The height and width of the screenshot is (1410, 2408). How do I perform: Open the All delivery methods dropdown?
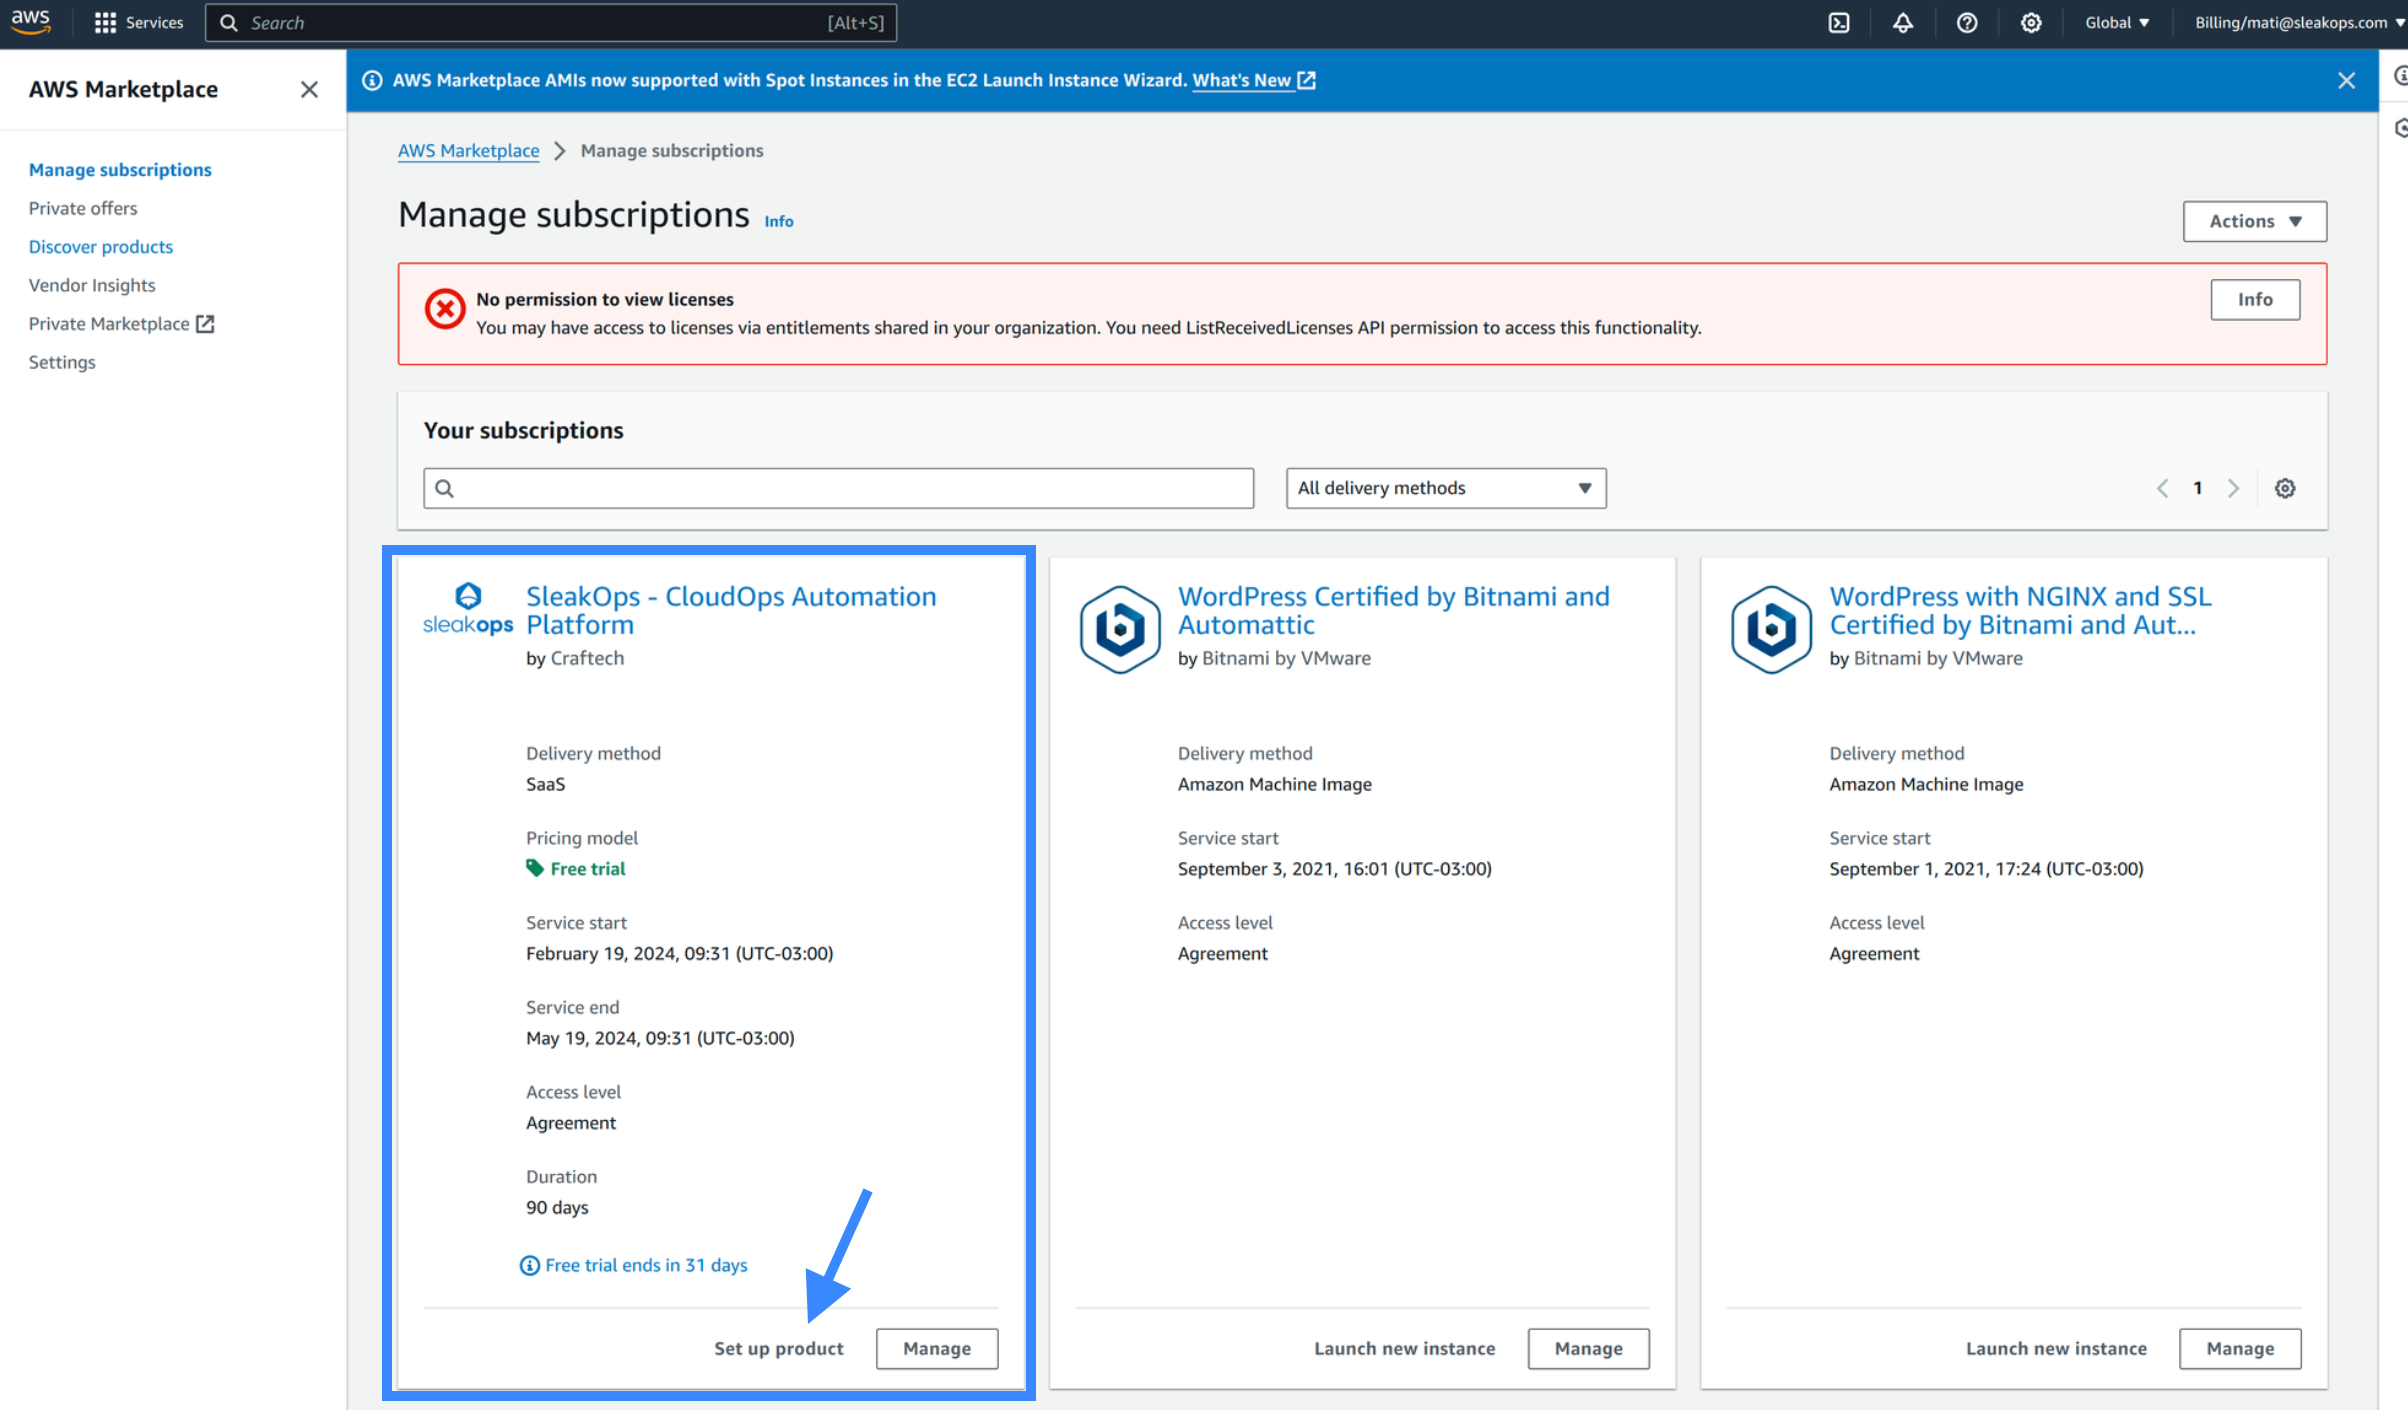point(1445,488)
